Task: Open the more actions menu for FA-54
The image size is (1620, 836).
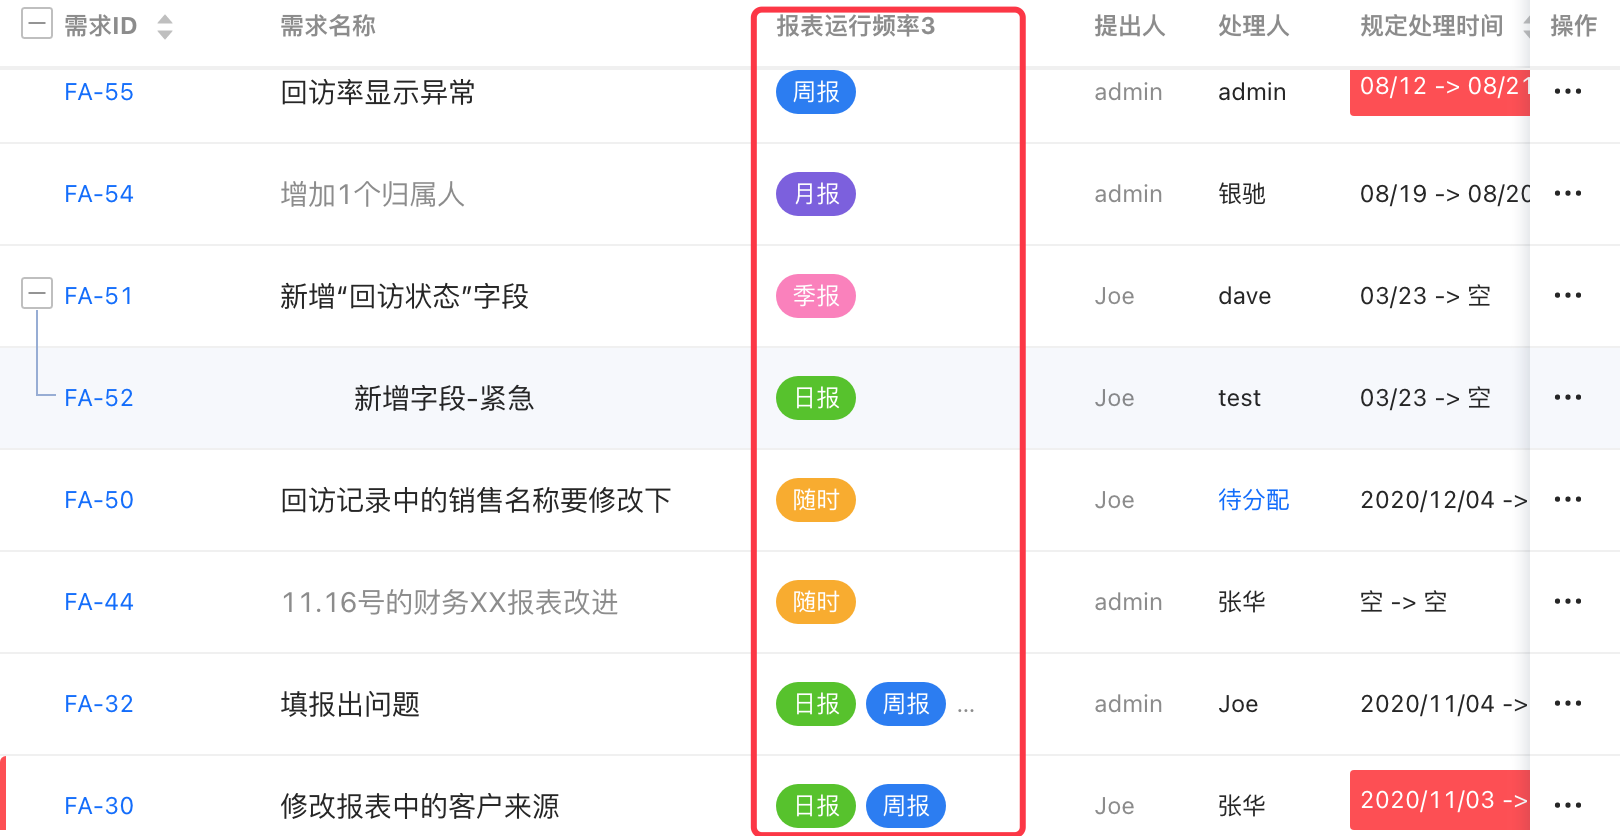Action: coord(1567,194)
